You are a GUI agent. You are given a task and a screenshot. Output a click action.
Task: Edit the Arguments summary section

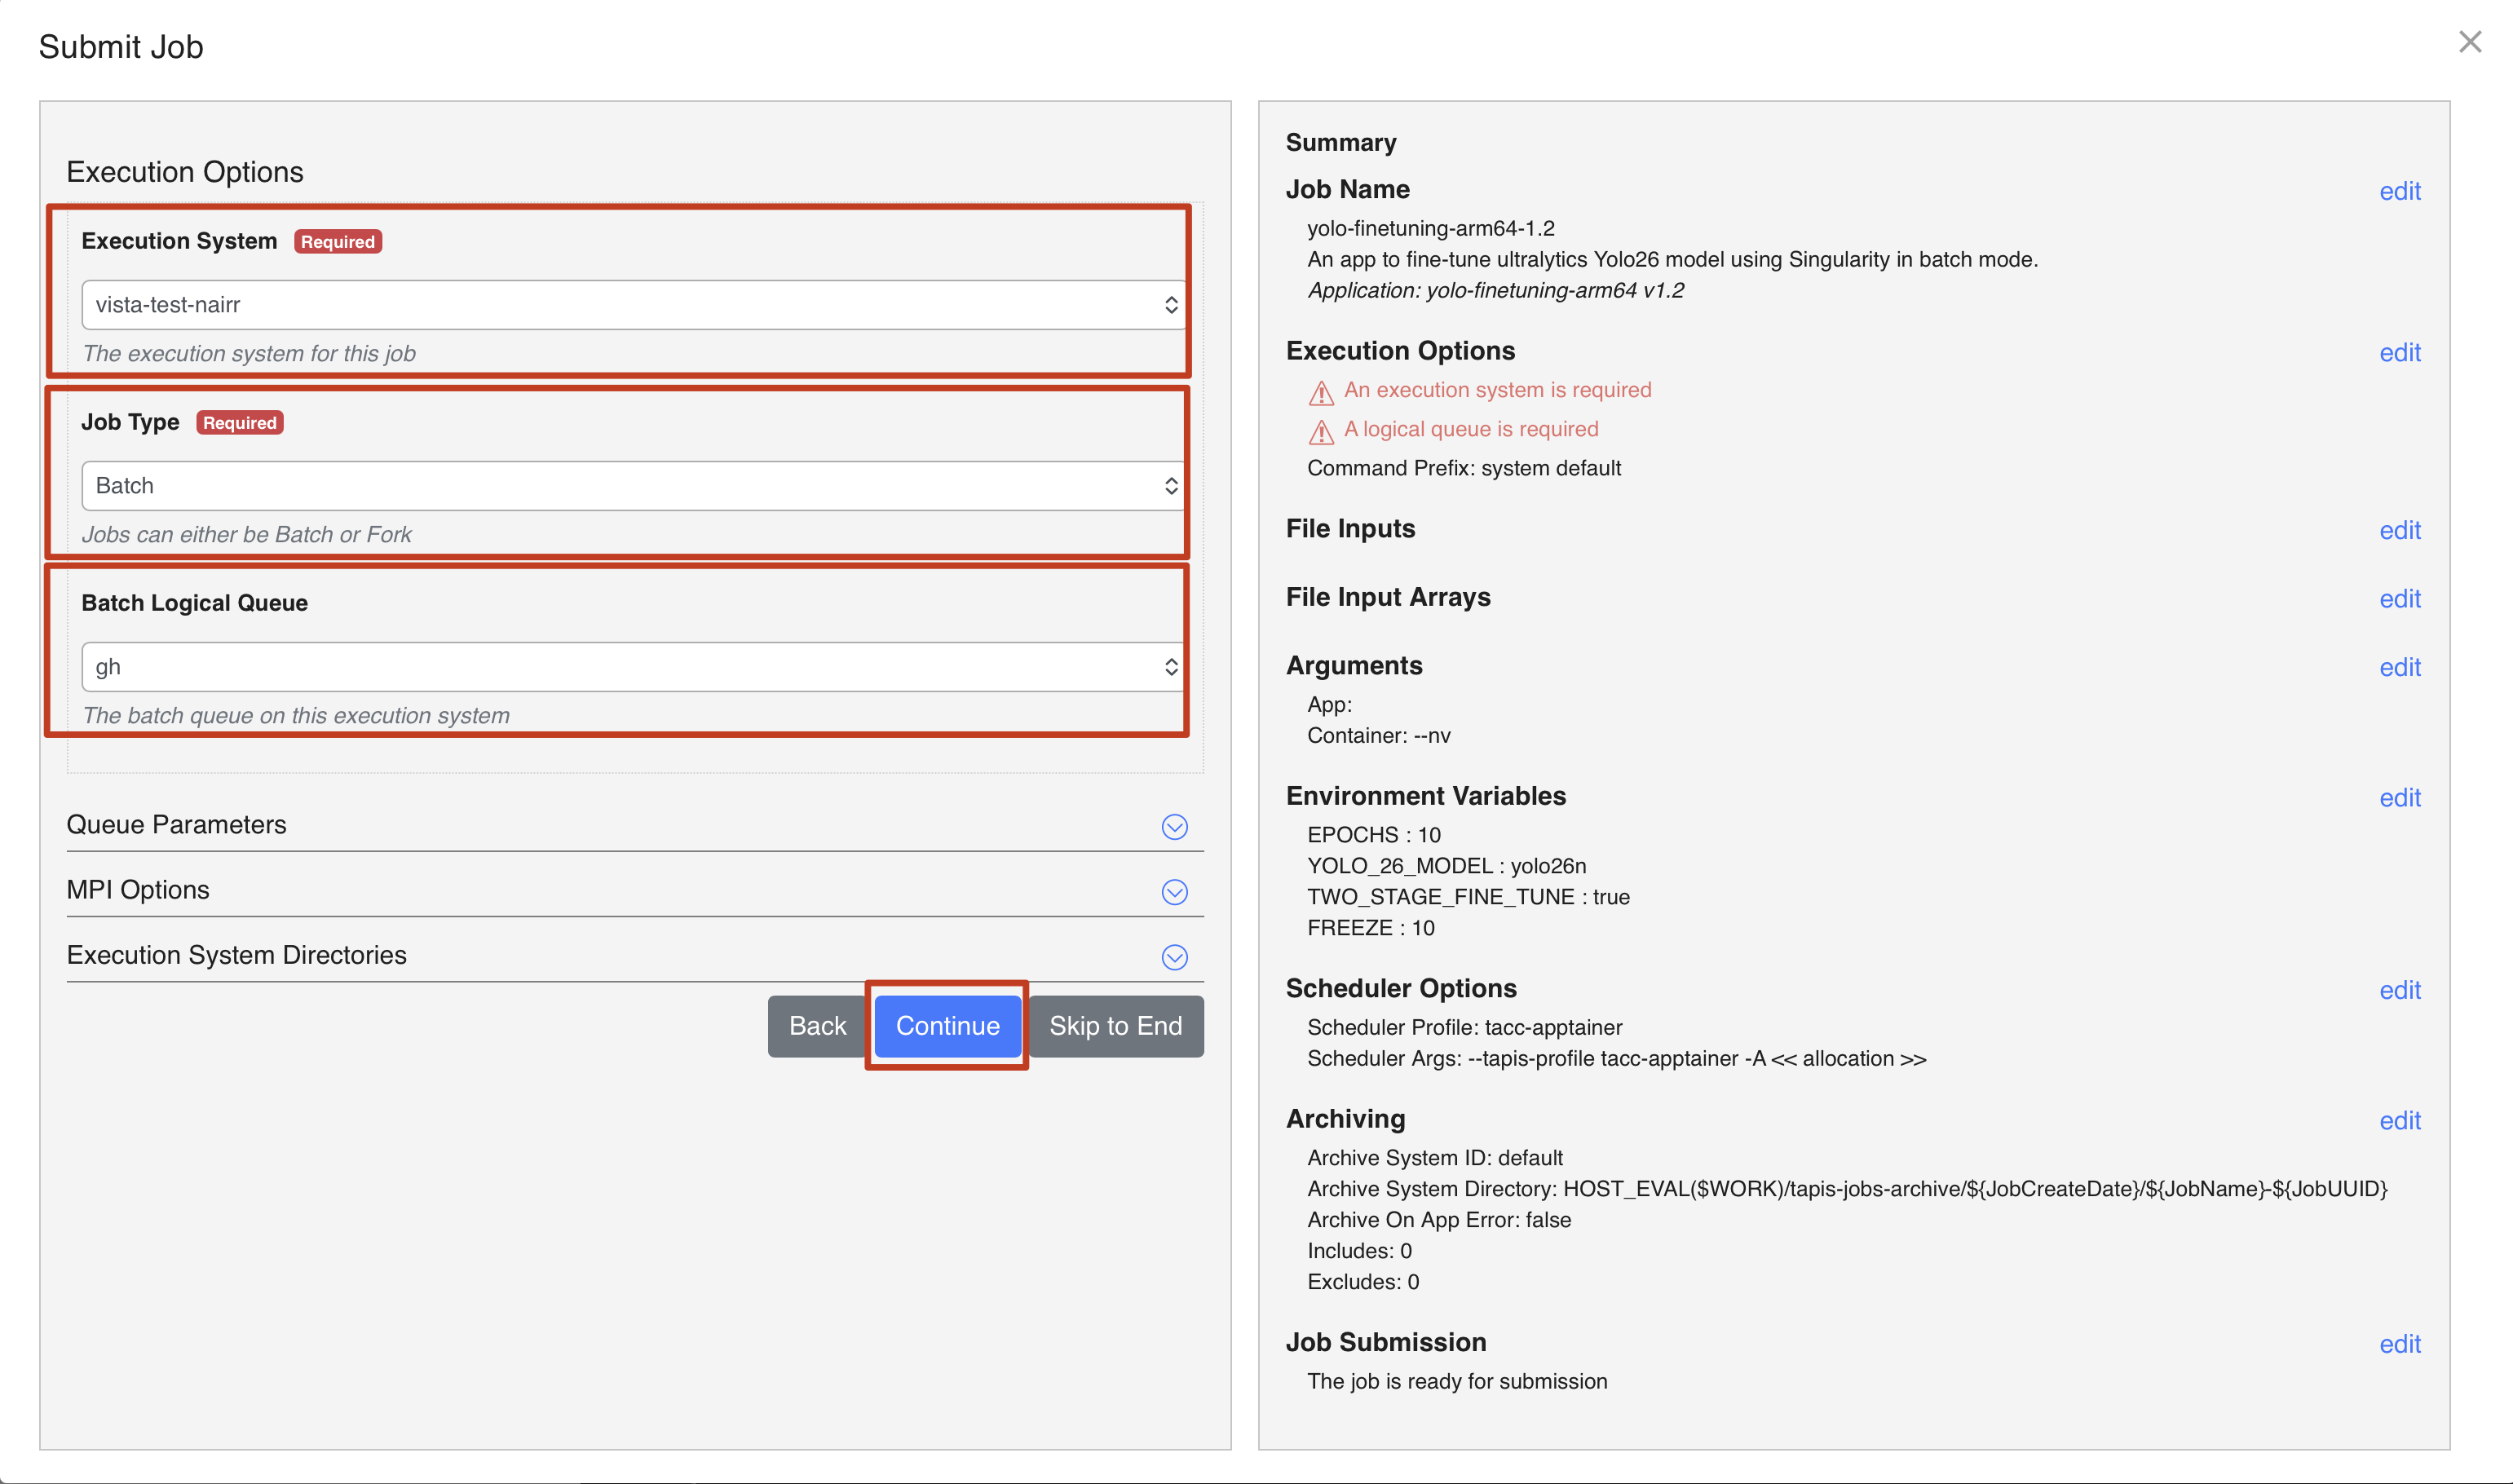click(x=2399, y=668)
